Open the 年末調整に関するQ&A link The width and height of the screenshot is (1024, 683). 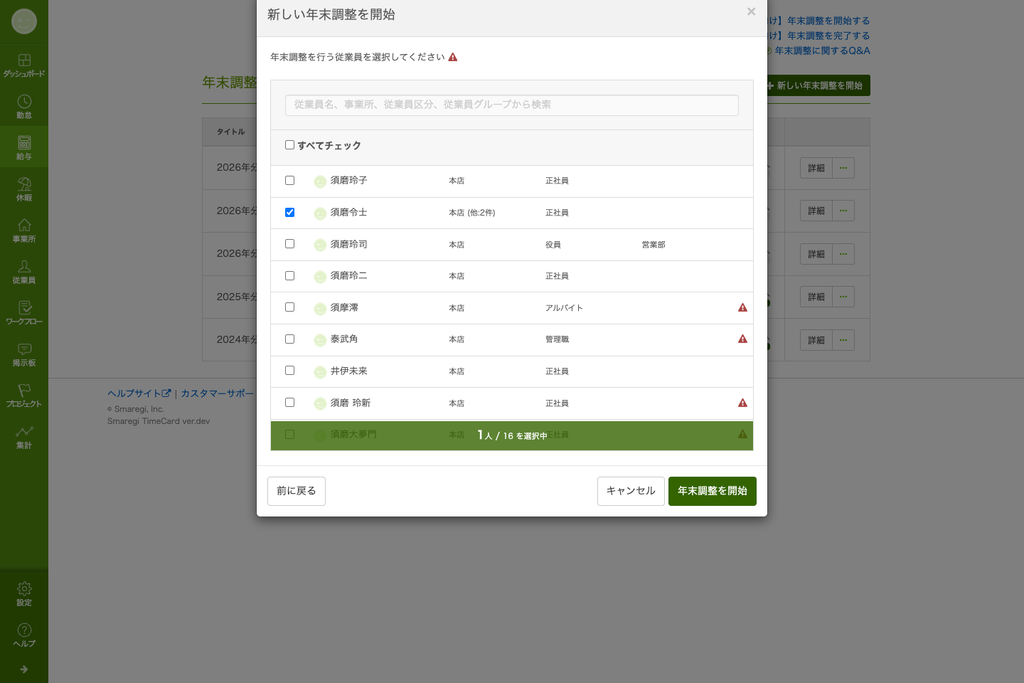(822, 51)
